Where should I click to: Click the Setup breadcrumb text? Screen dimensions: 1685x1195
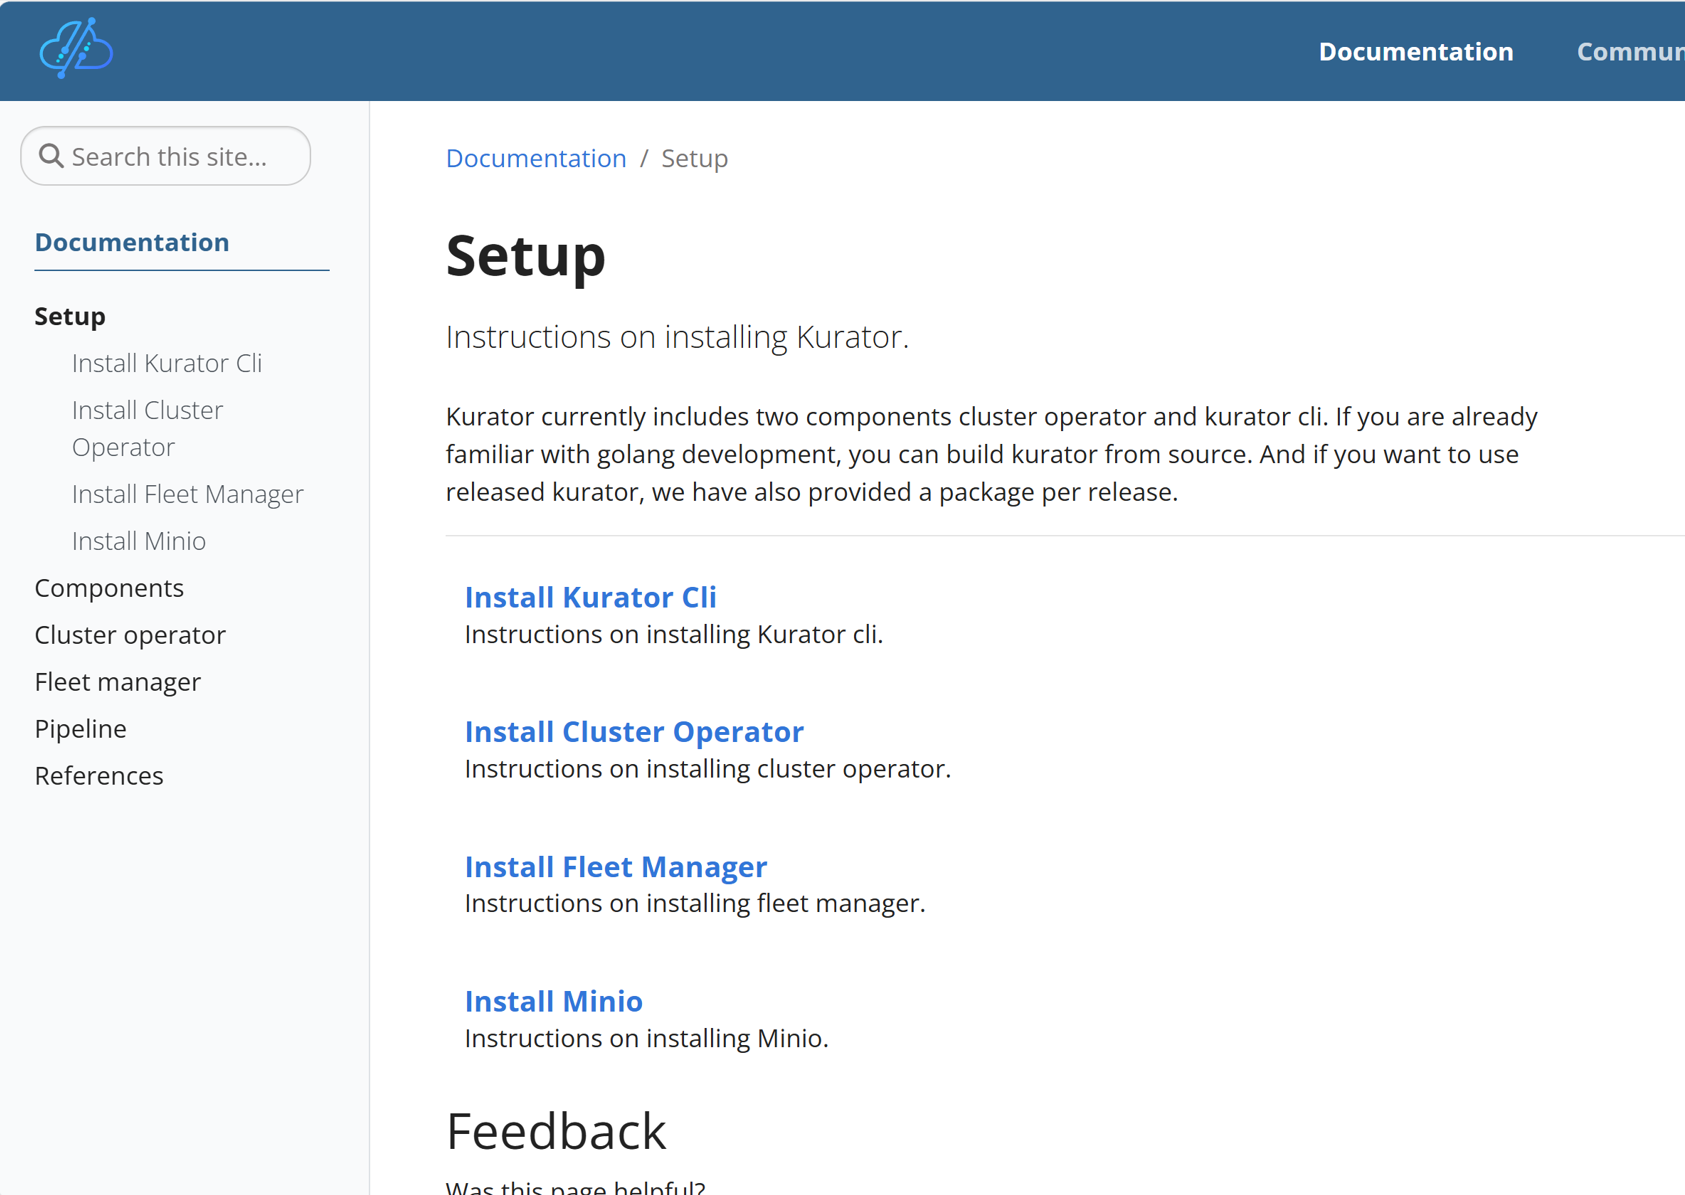(695, 158)
